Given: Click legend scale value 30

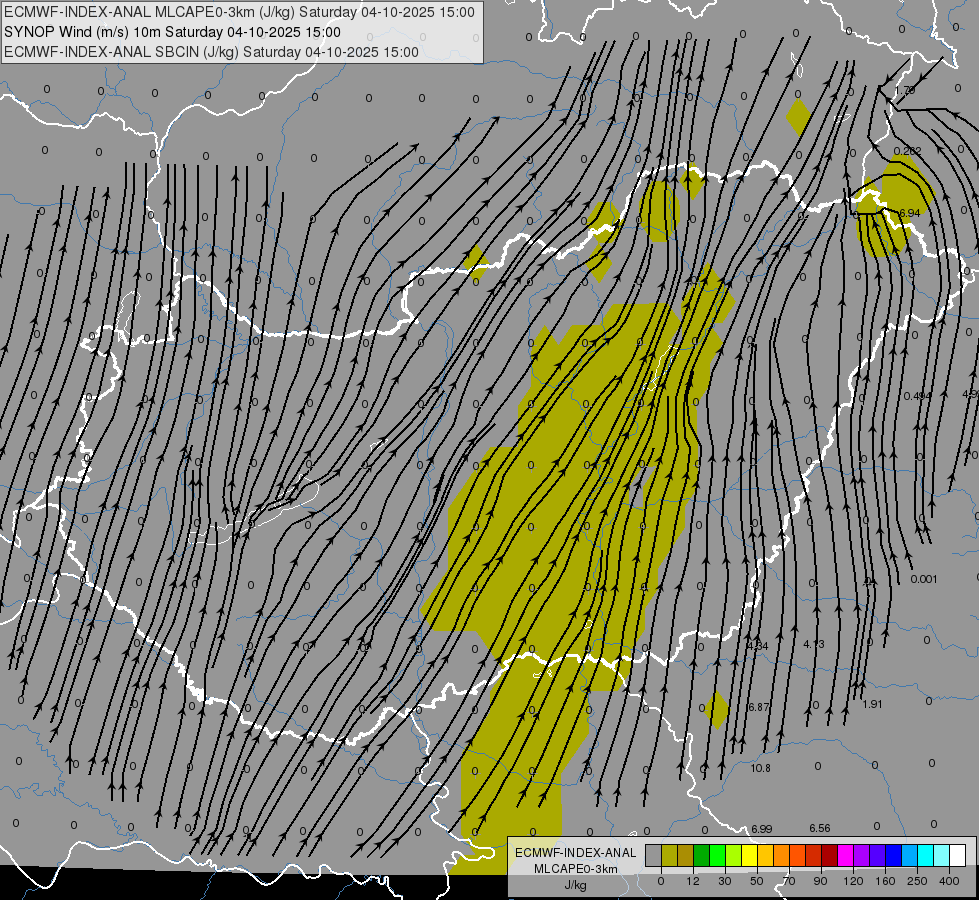Looking at the screenshot, I should point(725,881).
